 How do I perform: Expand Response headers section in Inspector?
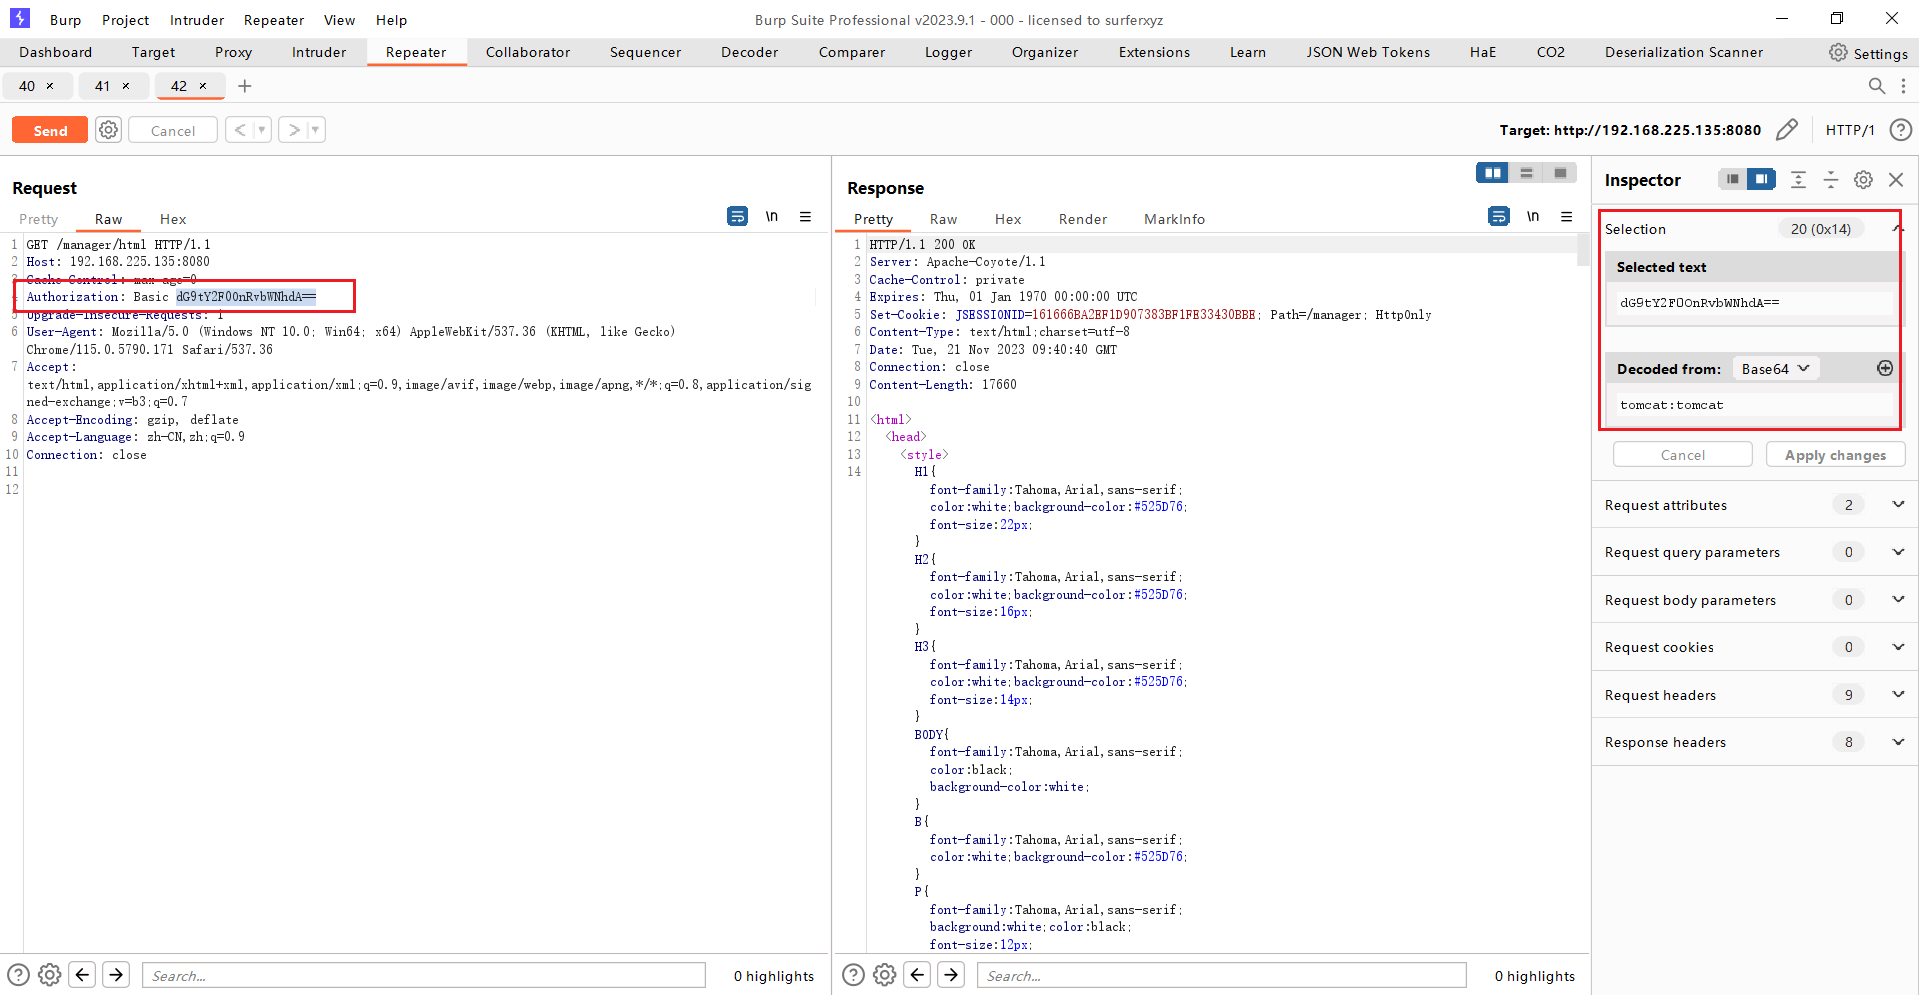(1897, 742)
